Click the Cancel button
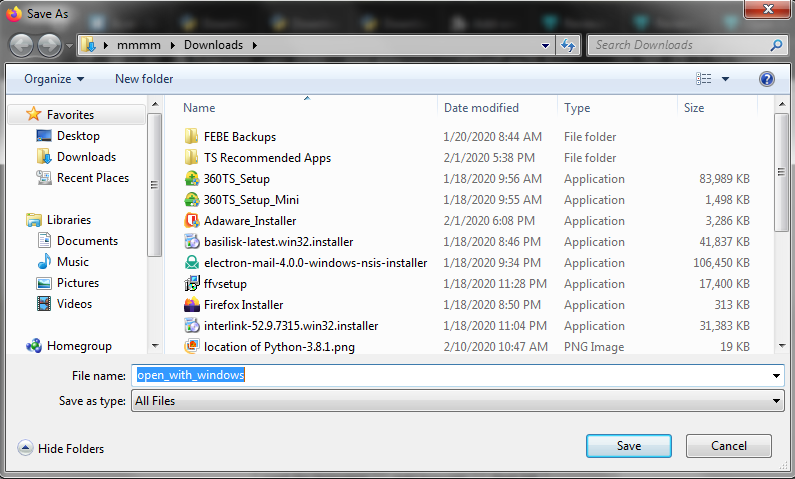 click(x=729, y=446)
